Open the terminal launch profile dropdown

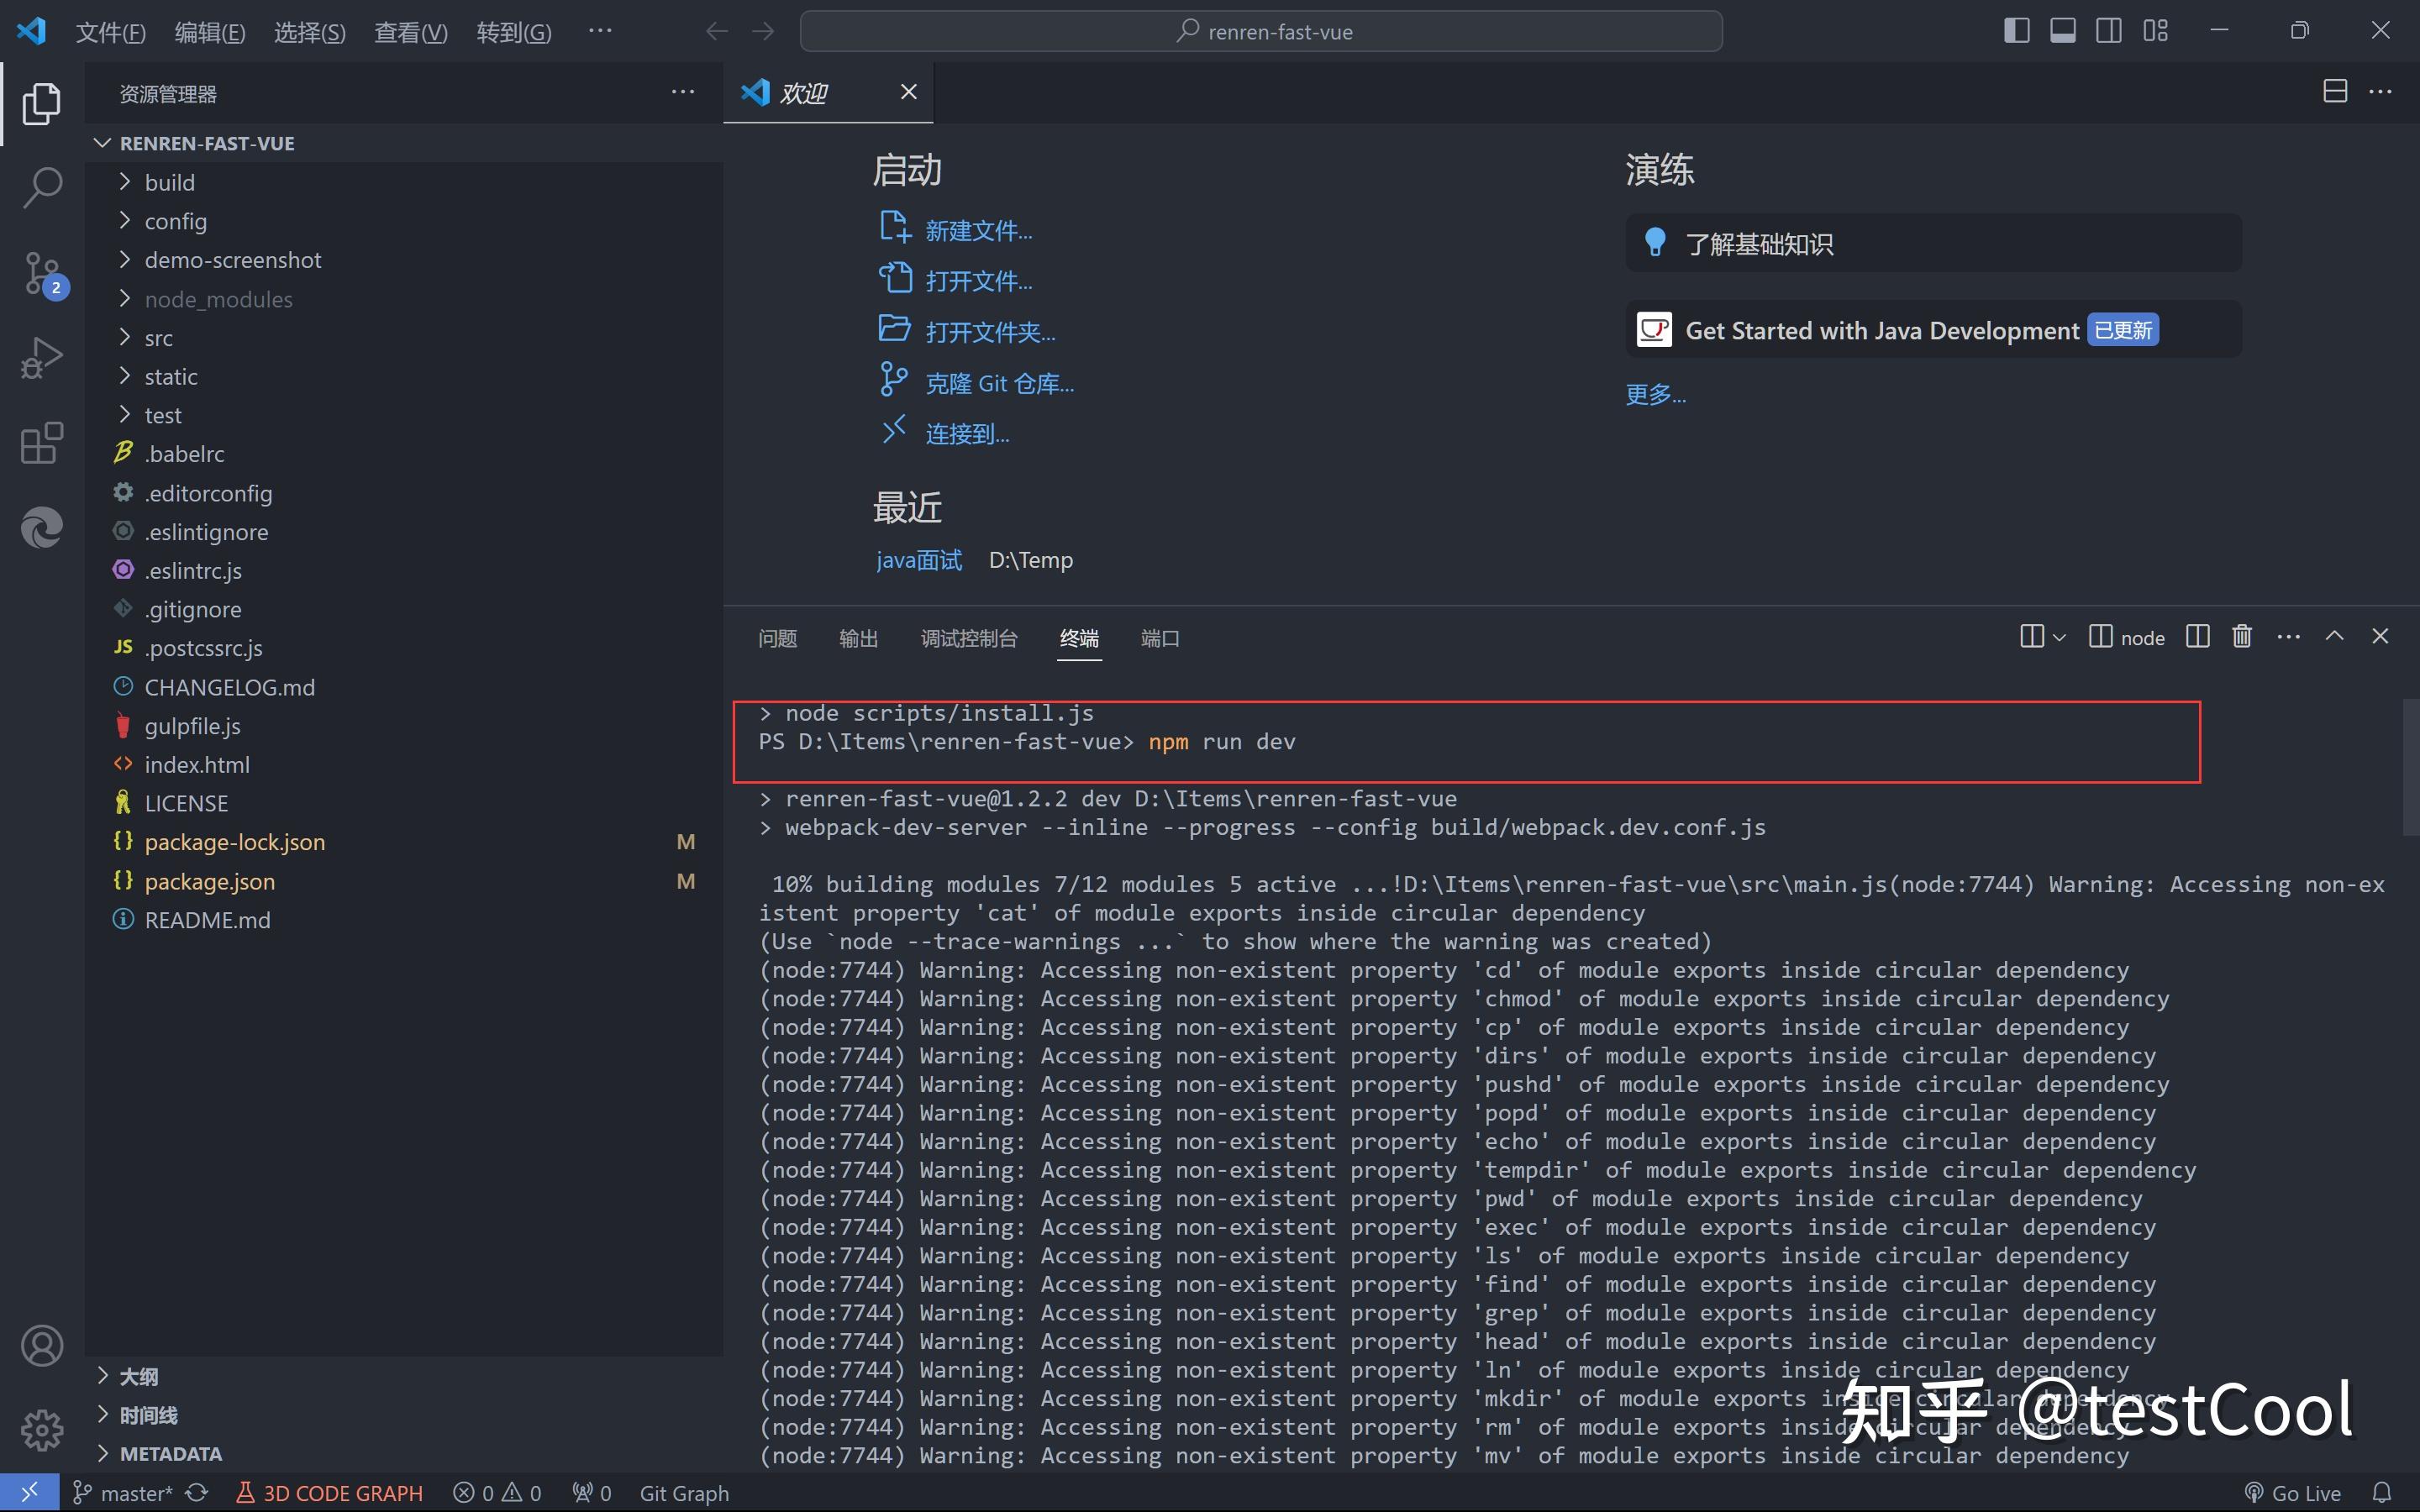[x=2057, y=637]
